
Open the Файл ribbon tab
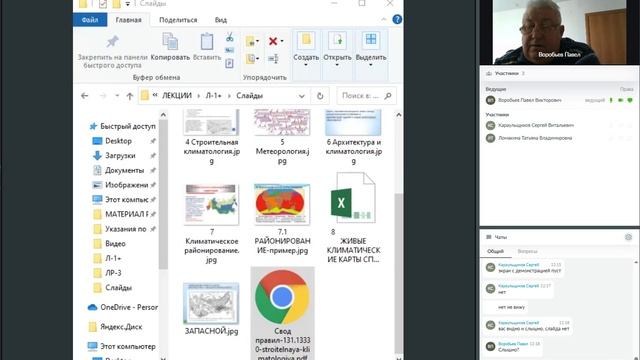[90, 20]
